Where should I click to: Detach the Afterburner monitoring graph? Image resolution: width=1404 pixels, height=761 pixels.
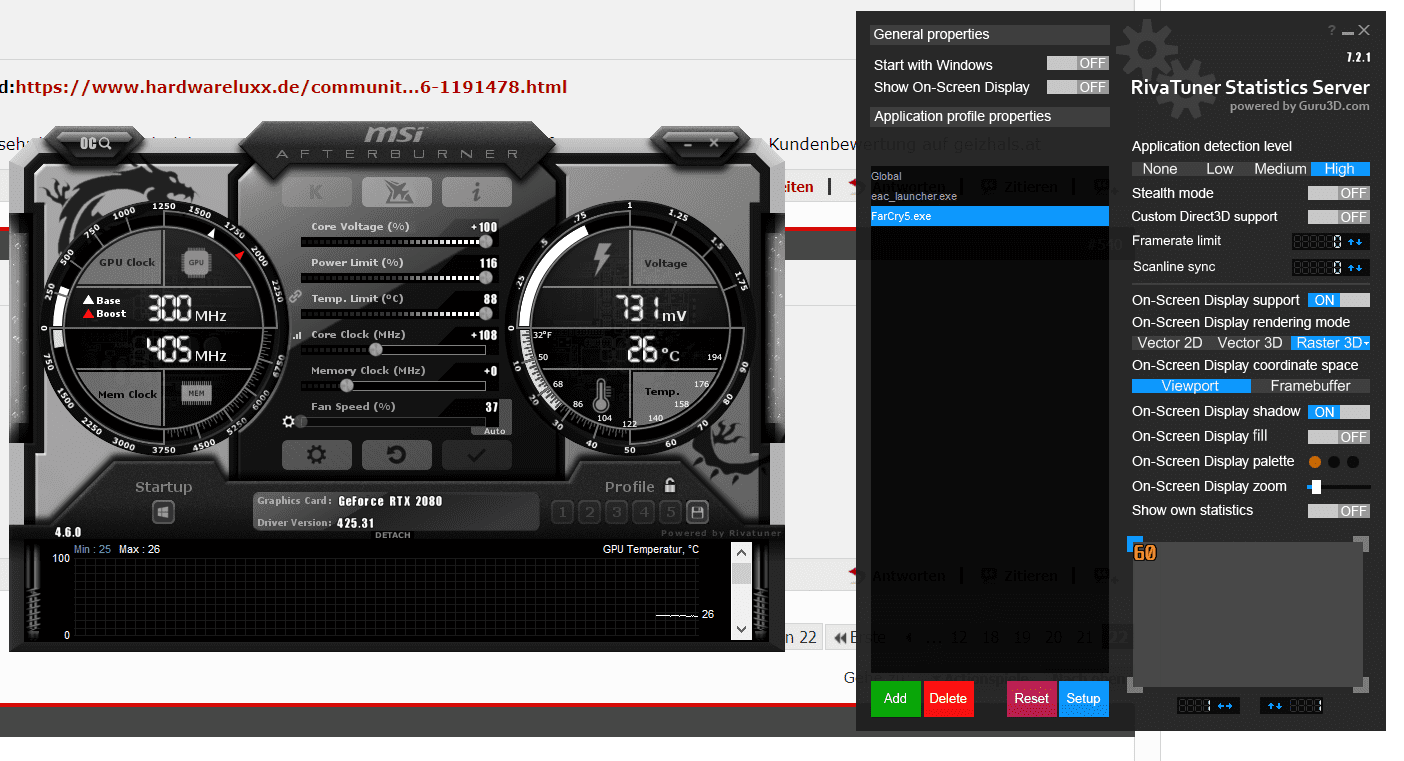pos(393,535)
